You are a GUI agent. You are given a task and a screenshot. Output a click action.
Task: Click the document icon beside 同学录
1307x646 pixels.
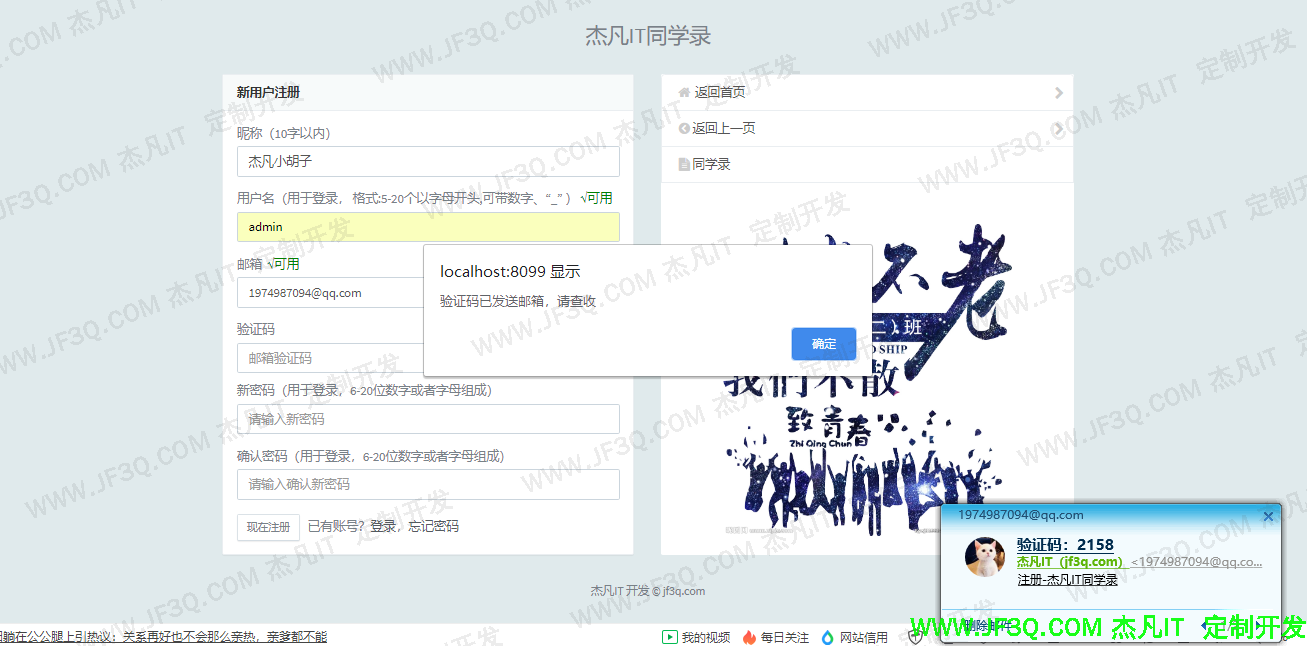[x=684, y=164]
